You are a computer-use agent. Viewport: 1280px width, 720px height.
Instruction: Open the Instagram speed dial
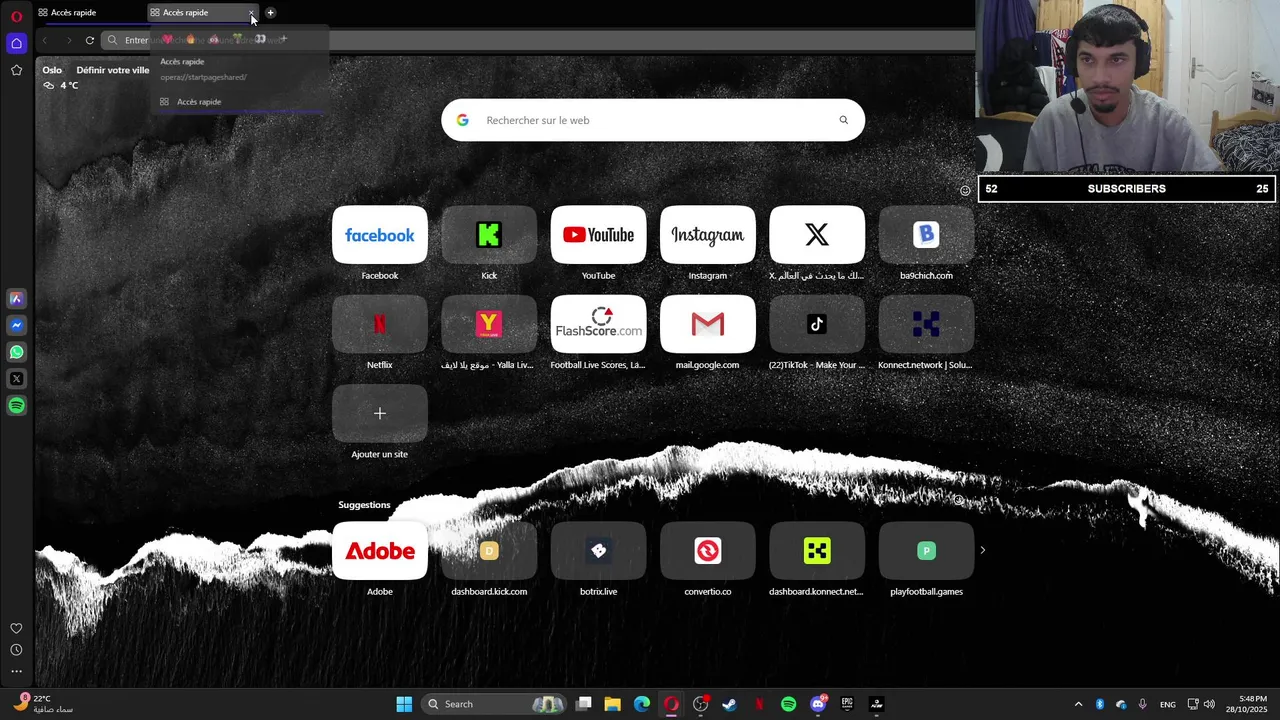[x=707, y=235]
